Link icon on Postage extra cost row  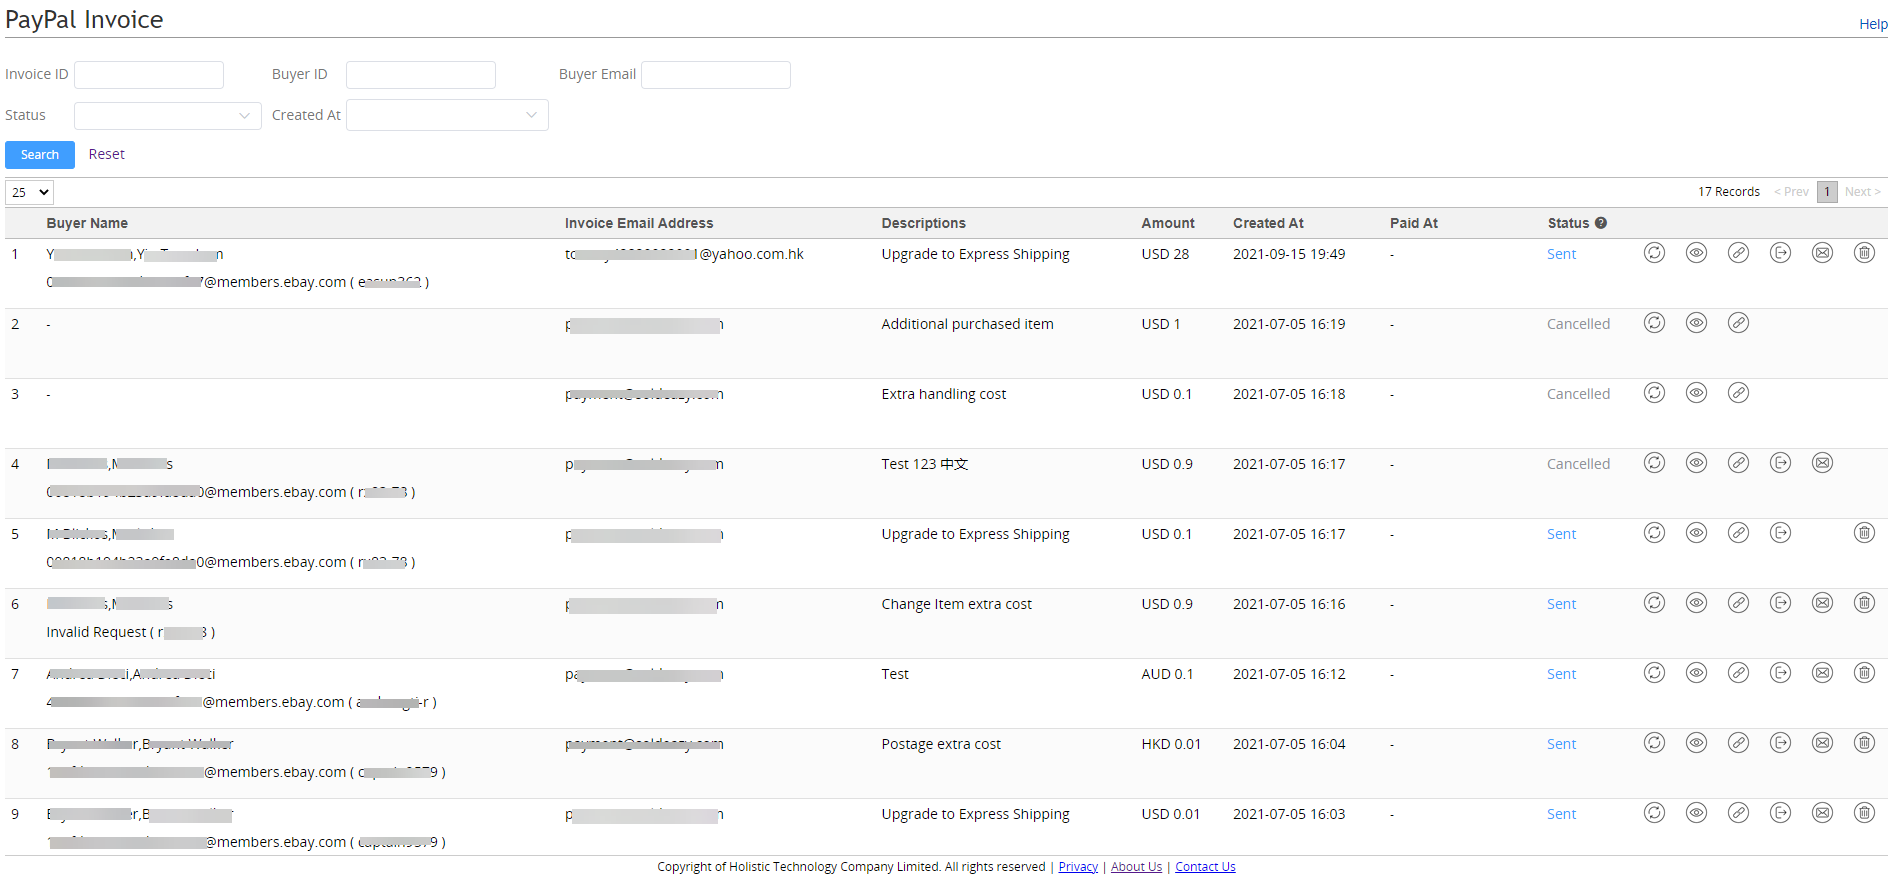tap(1739, 743)
